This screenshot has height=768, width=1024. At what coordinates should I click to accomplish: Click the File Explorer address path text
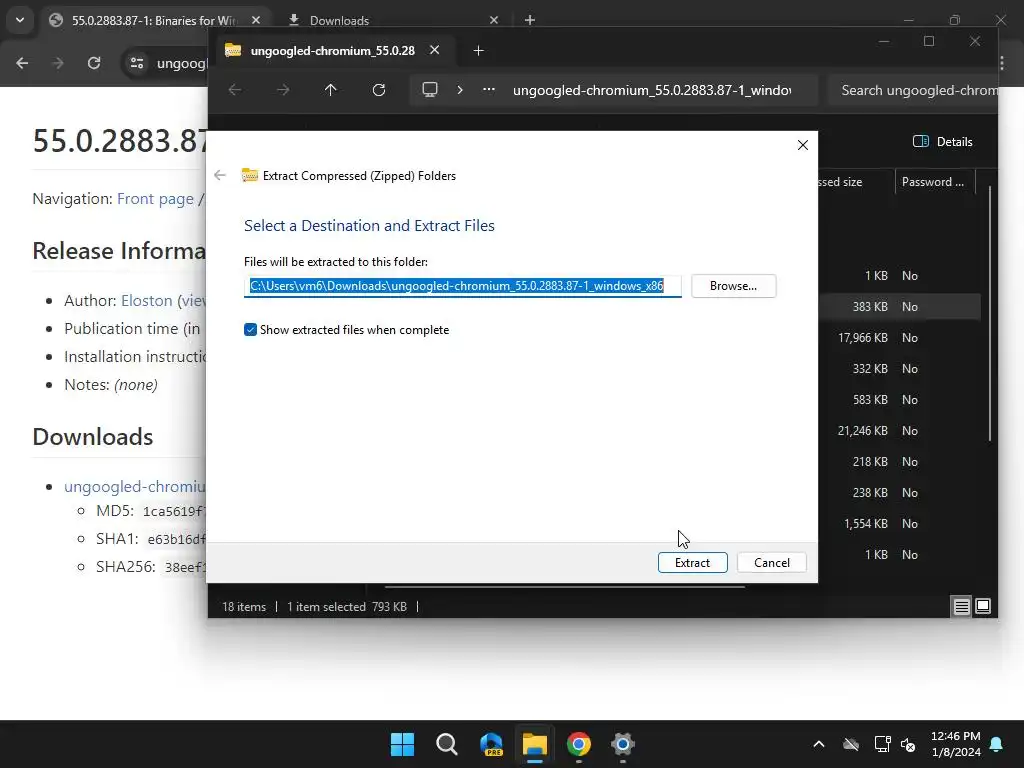click(x=652, y=90)
